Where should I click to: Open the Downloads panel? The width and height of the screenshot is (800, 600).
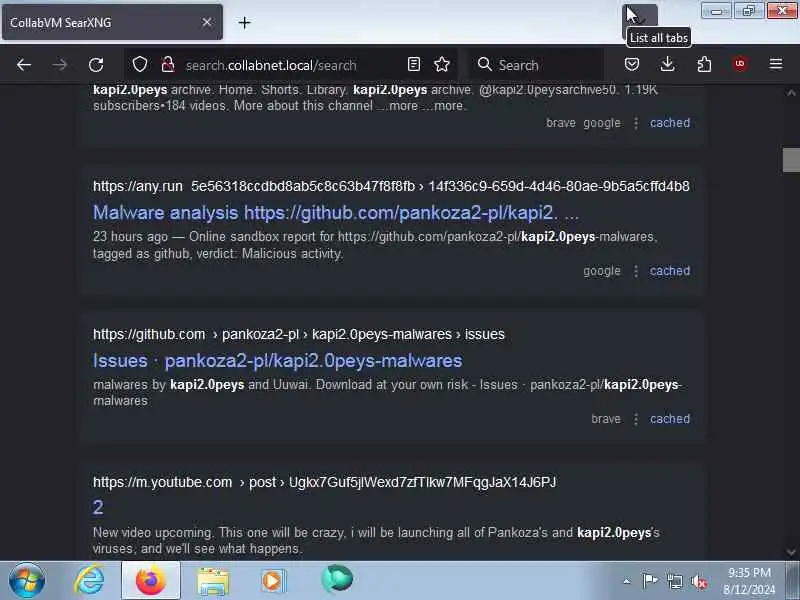(667, 64)
